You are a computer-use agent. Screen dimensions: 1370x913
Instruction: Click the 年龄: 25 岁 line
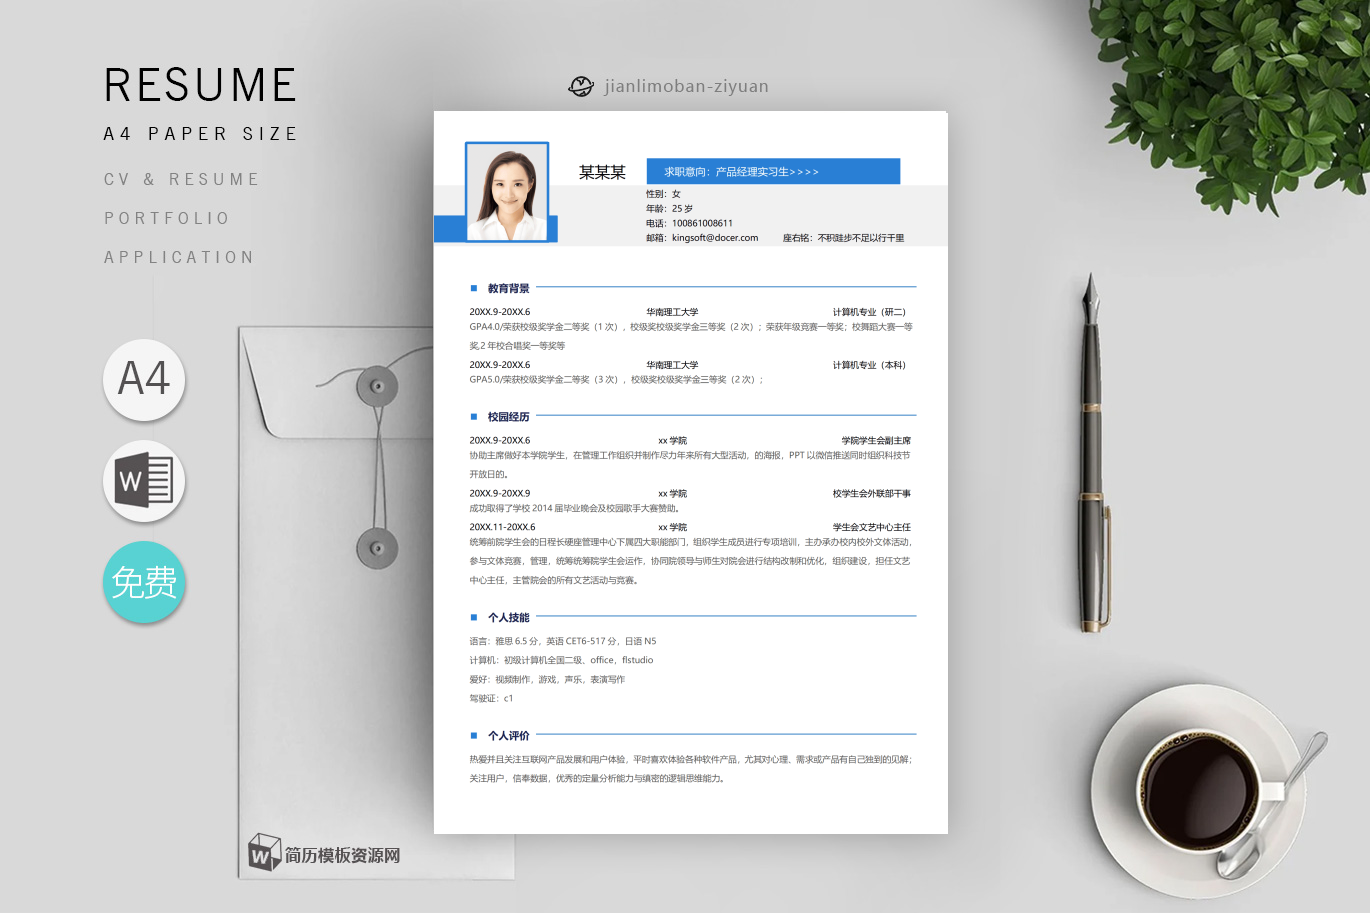(x=669, y=209)
